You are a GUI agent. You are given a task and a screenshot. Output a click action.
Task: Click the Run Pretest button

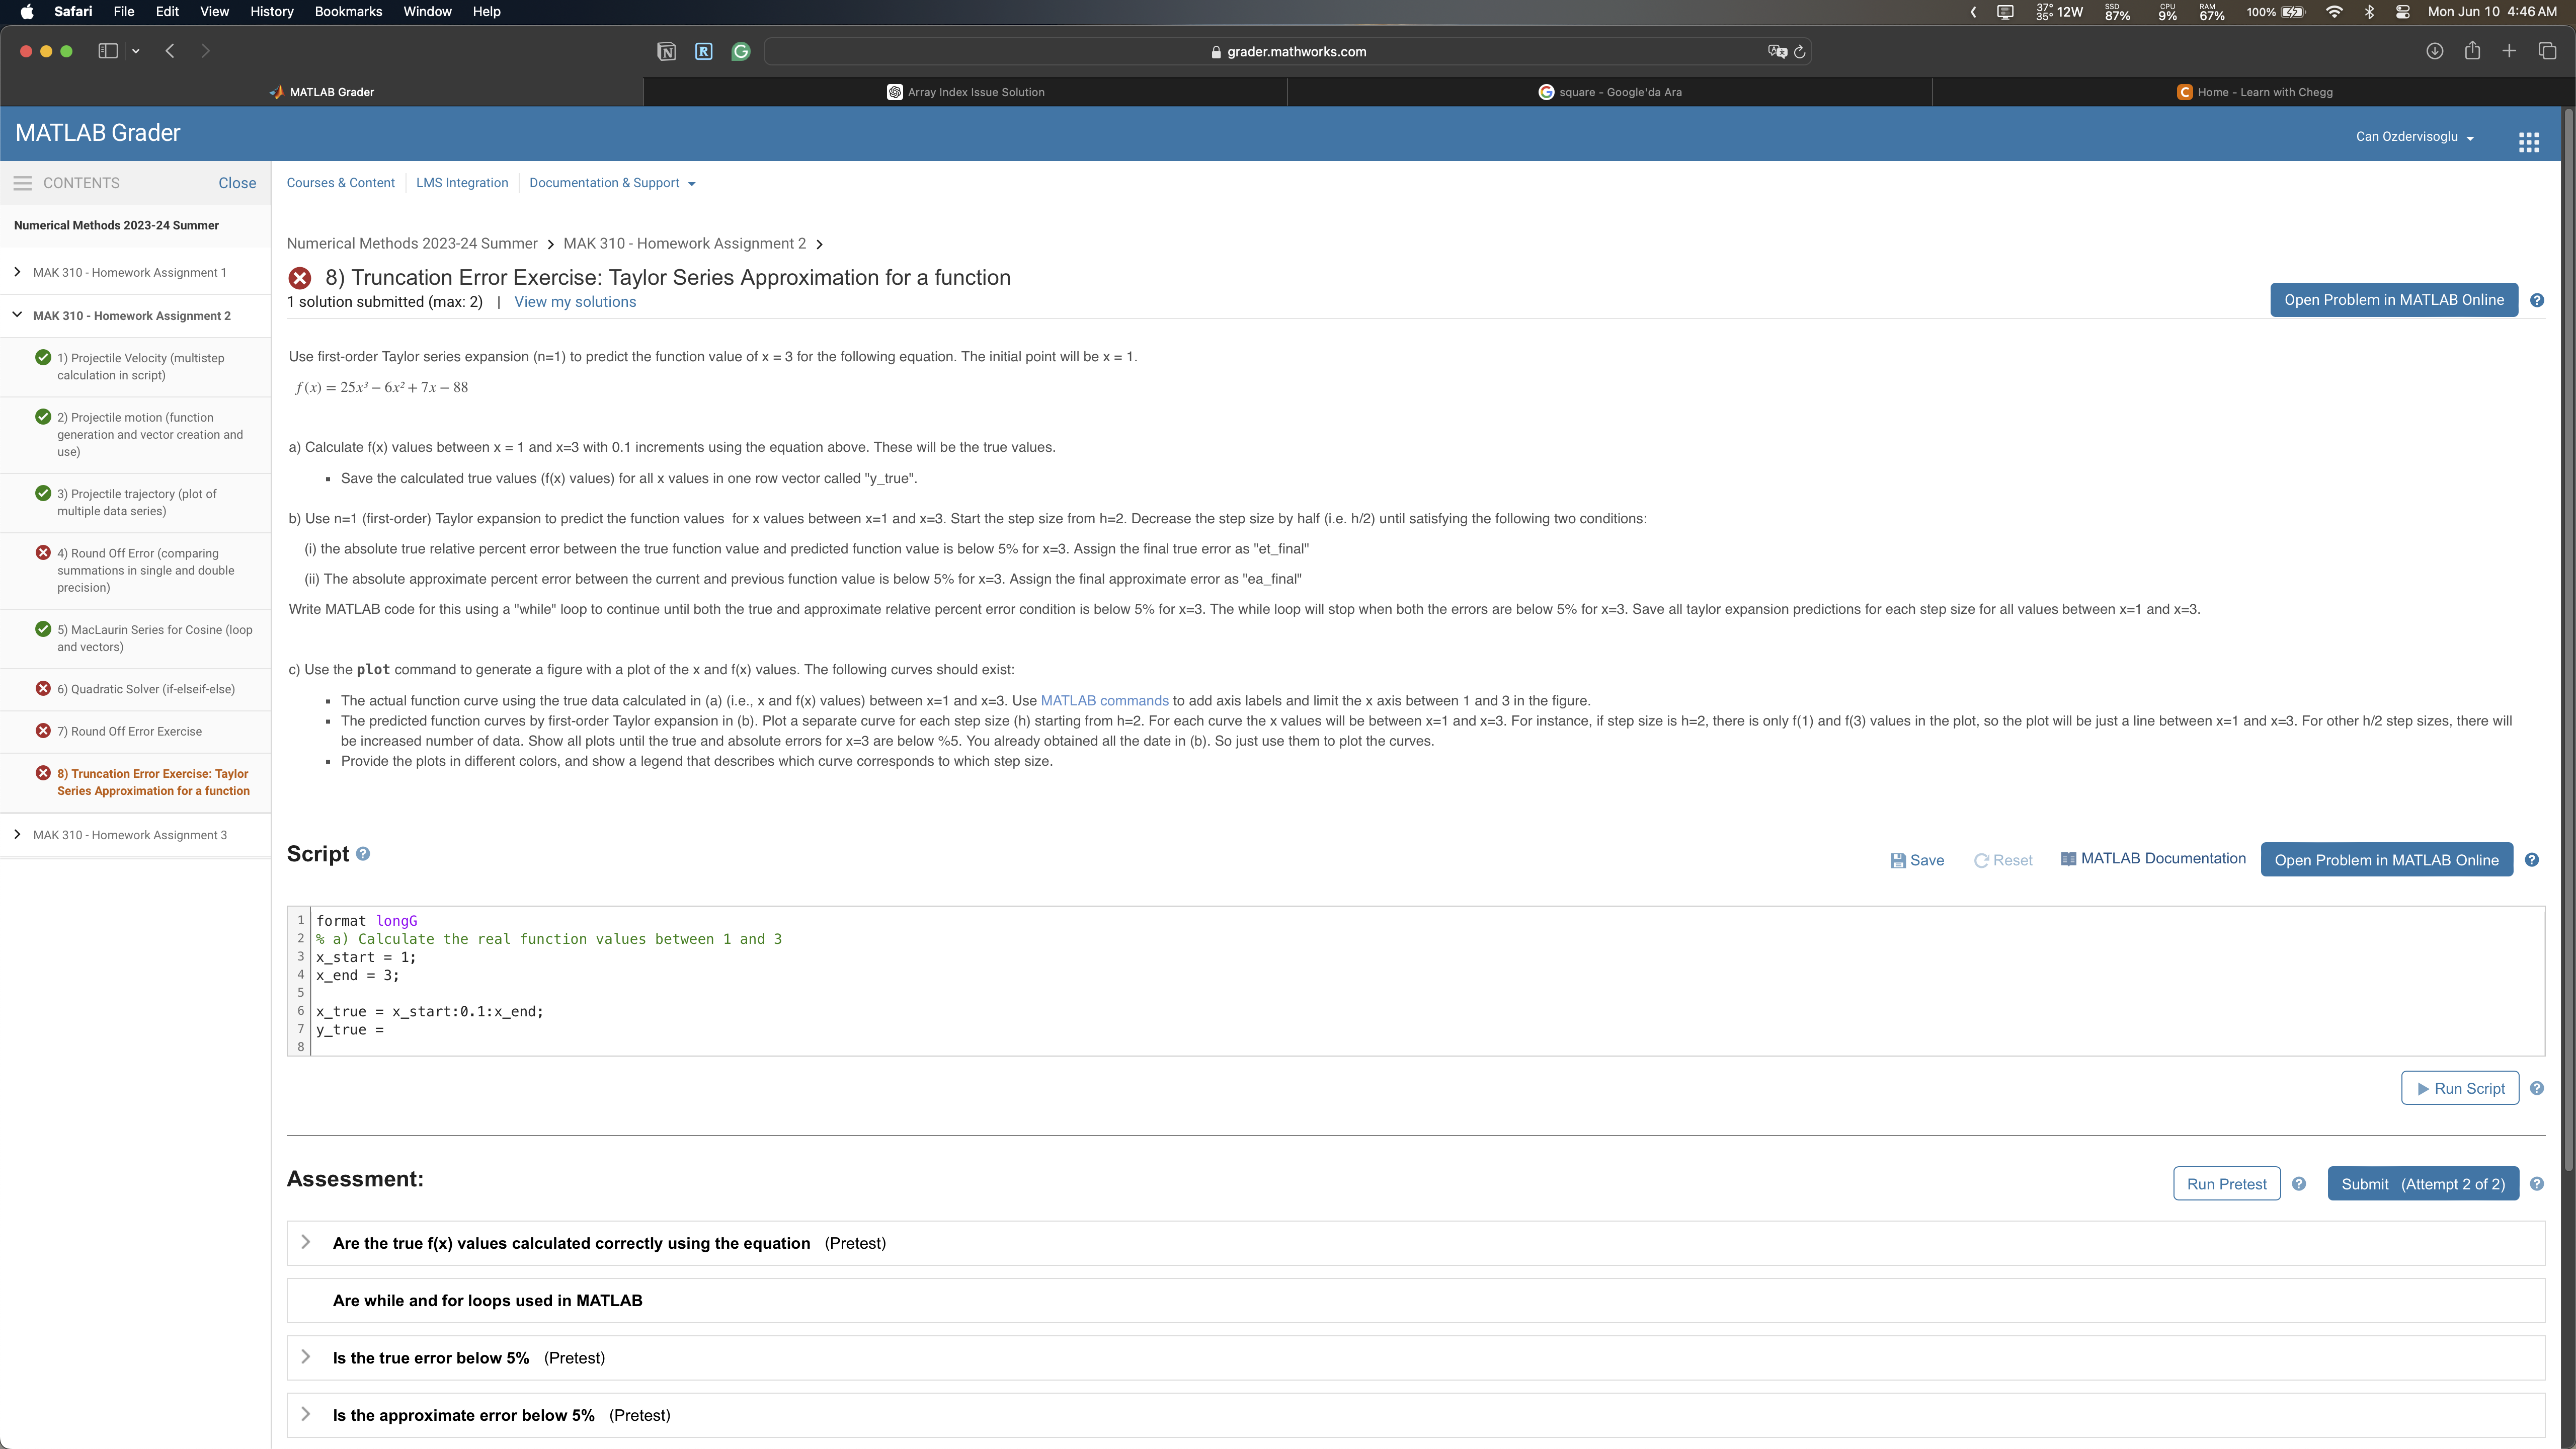[2226, 1184]
